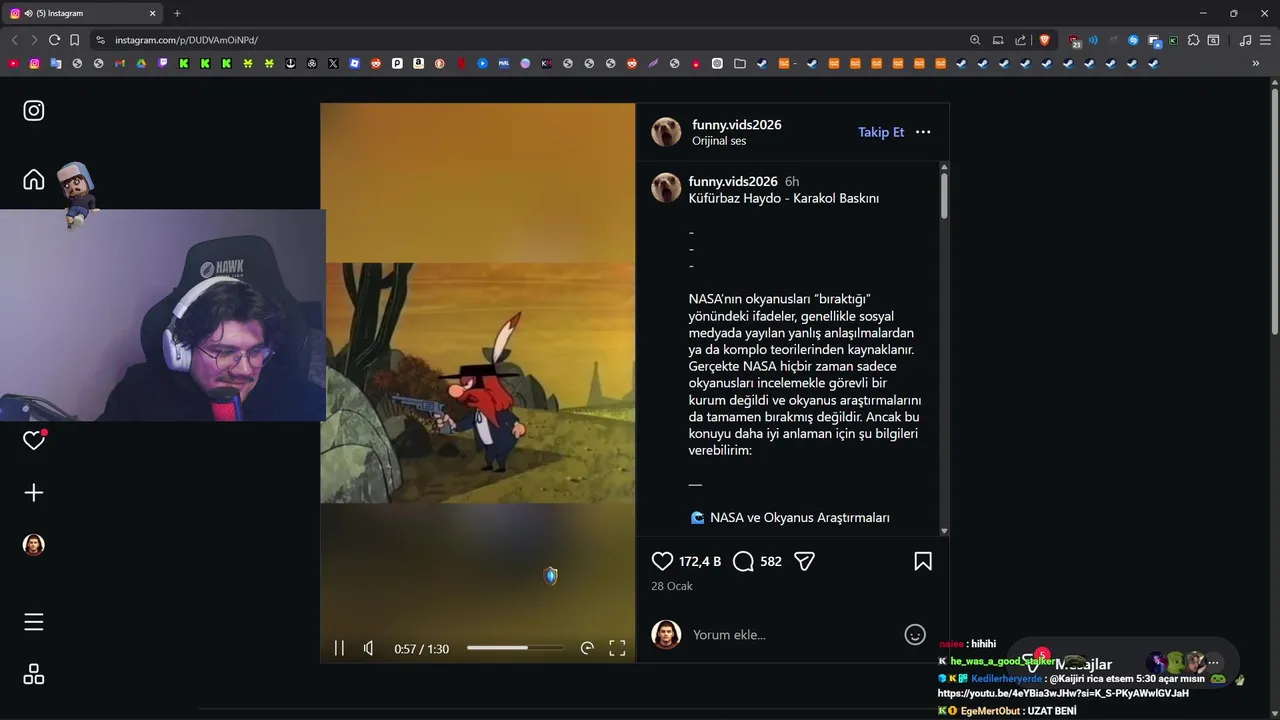Click the poster avatar in the post header
Screen dimensions: 1280x720
[666, 132]
